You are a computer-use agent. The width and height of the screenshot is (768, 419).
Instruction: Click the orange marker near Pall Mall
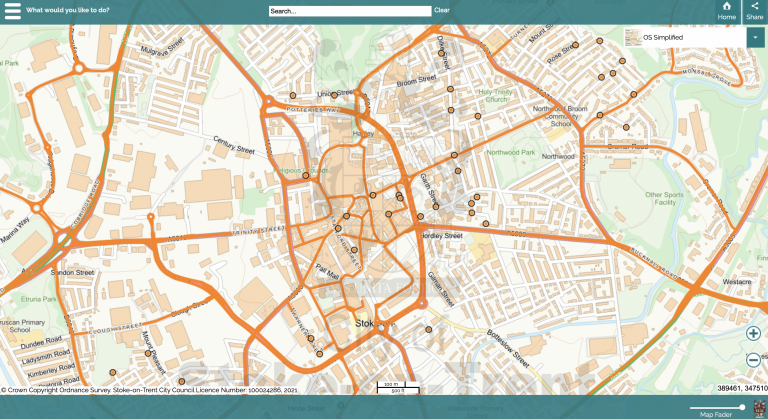click(354, 250)
